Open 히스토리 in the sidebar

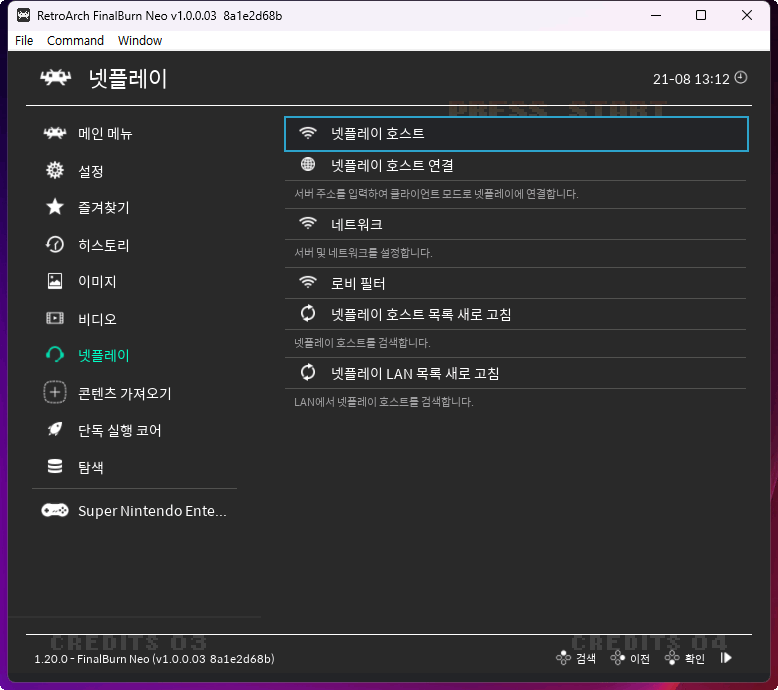(x=104, y=245)
